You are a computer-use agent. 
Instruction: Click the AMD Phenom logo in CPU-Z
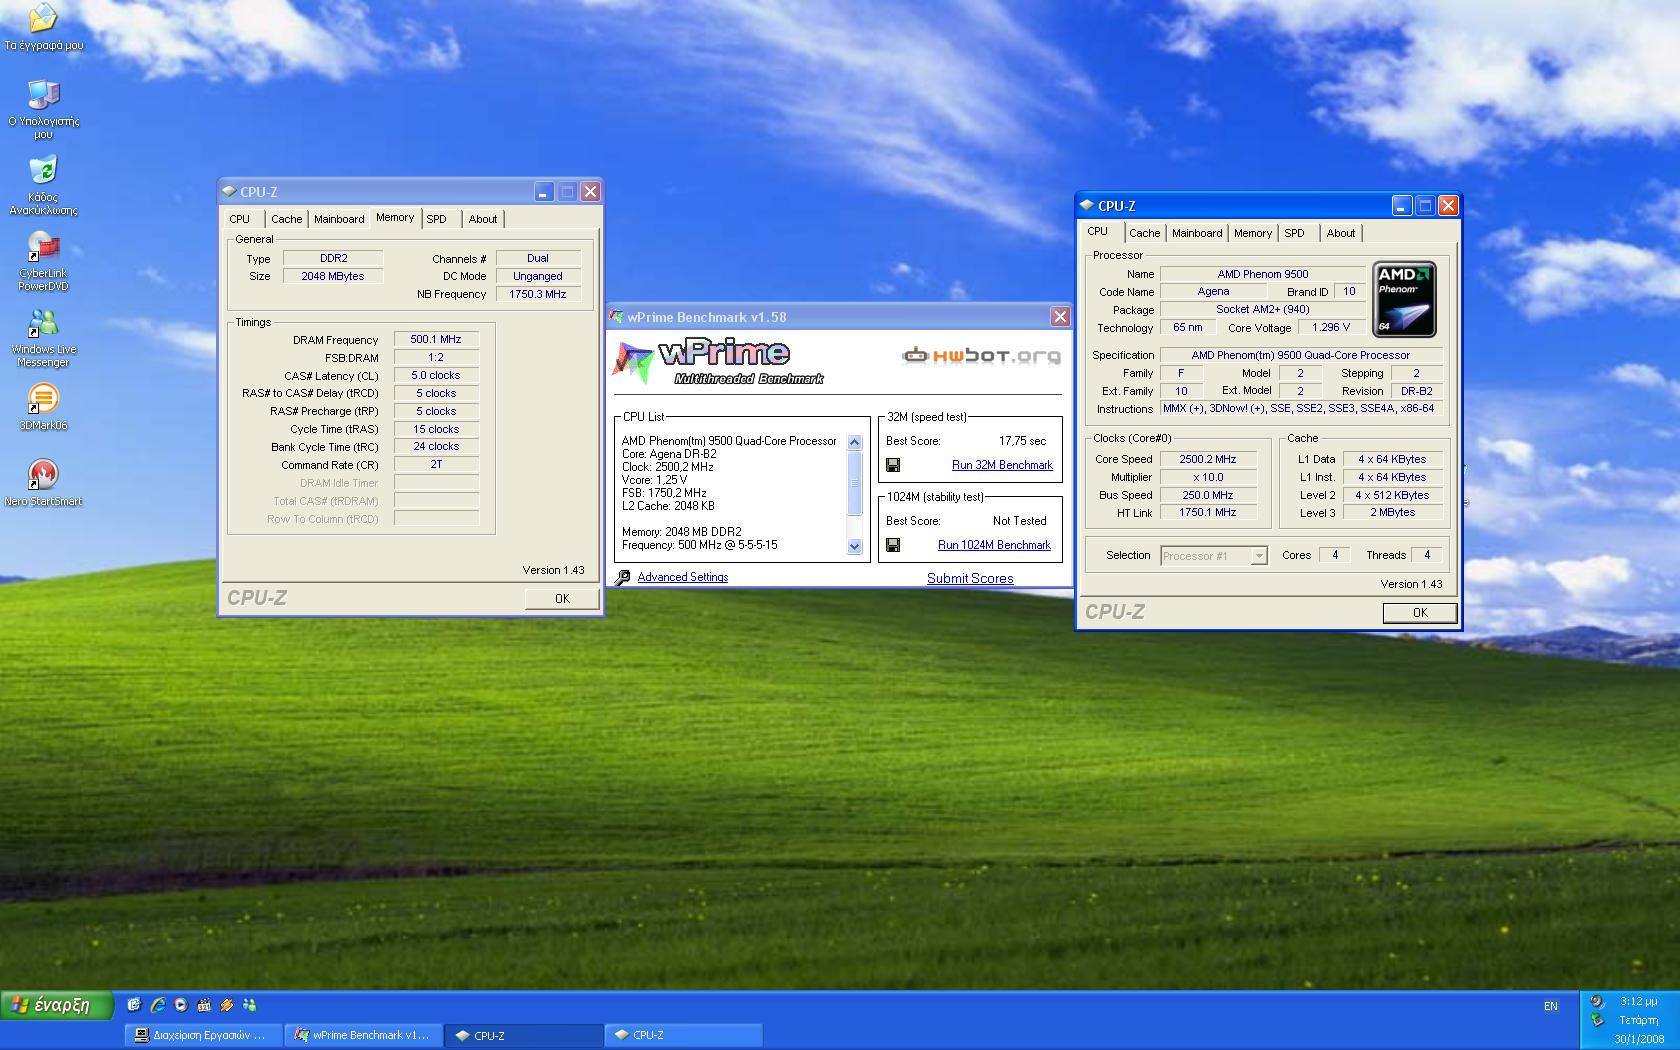tap(1404, 299)
